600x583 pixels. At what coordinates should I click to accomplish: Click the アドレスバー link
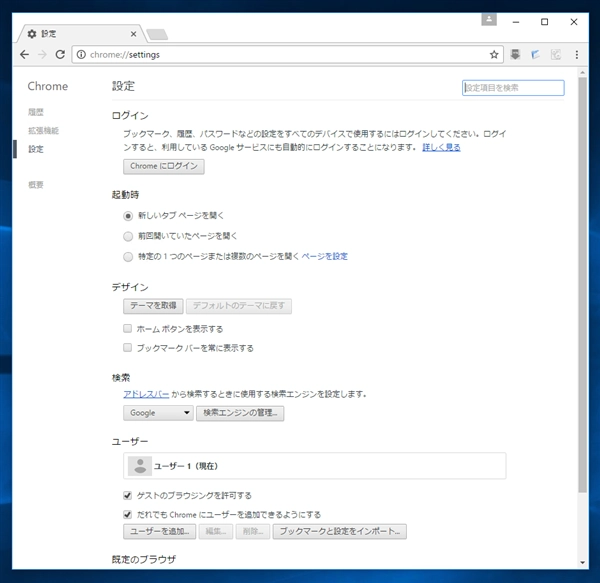[146, 394]
